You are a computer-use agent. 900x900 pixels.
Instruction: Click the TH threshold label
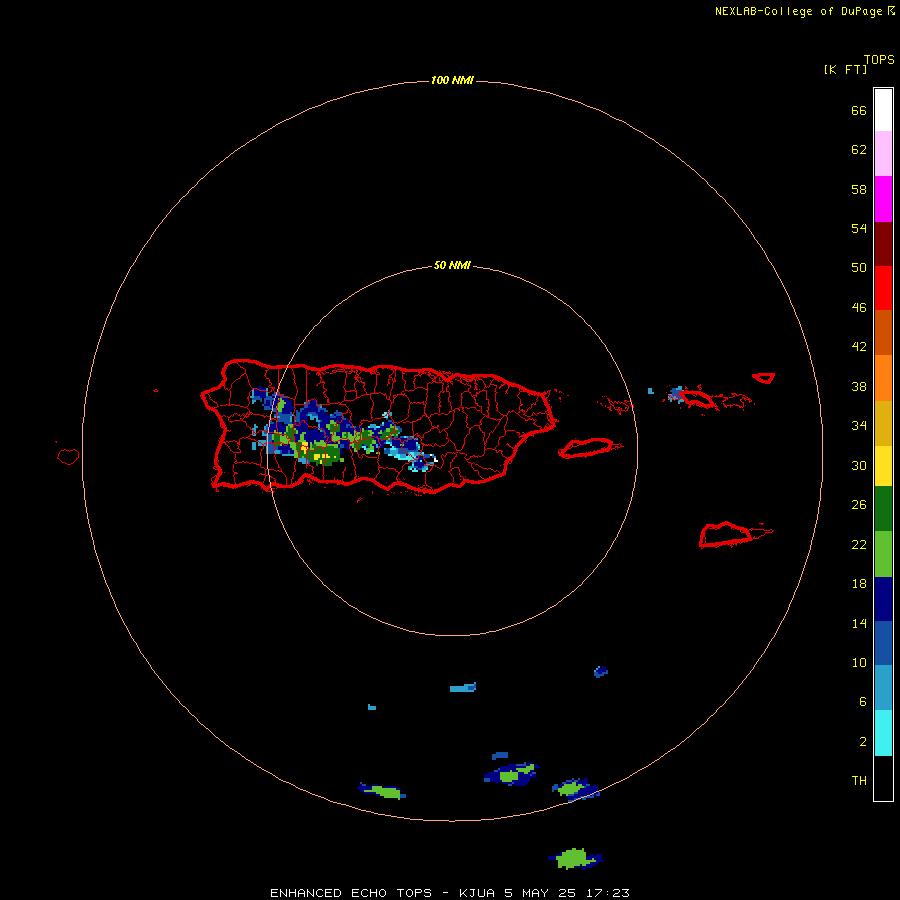tap(859, 781)
